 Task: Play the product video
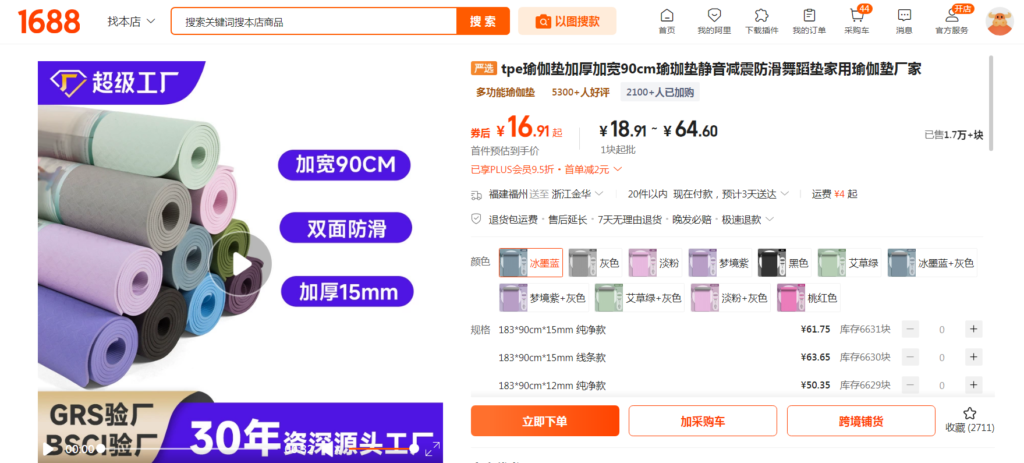tap(241, 263)
